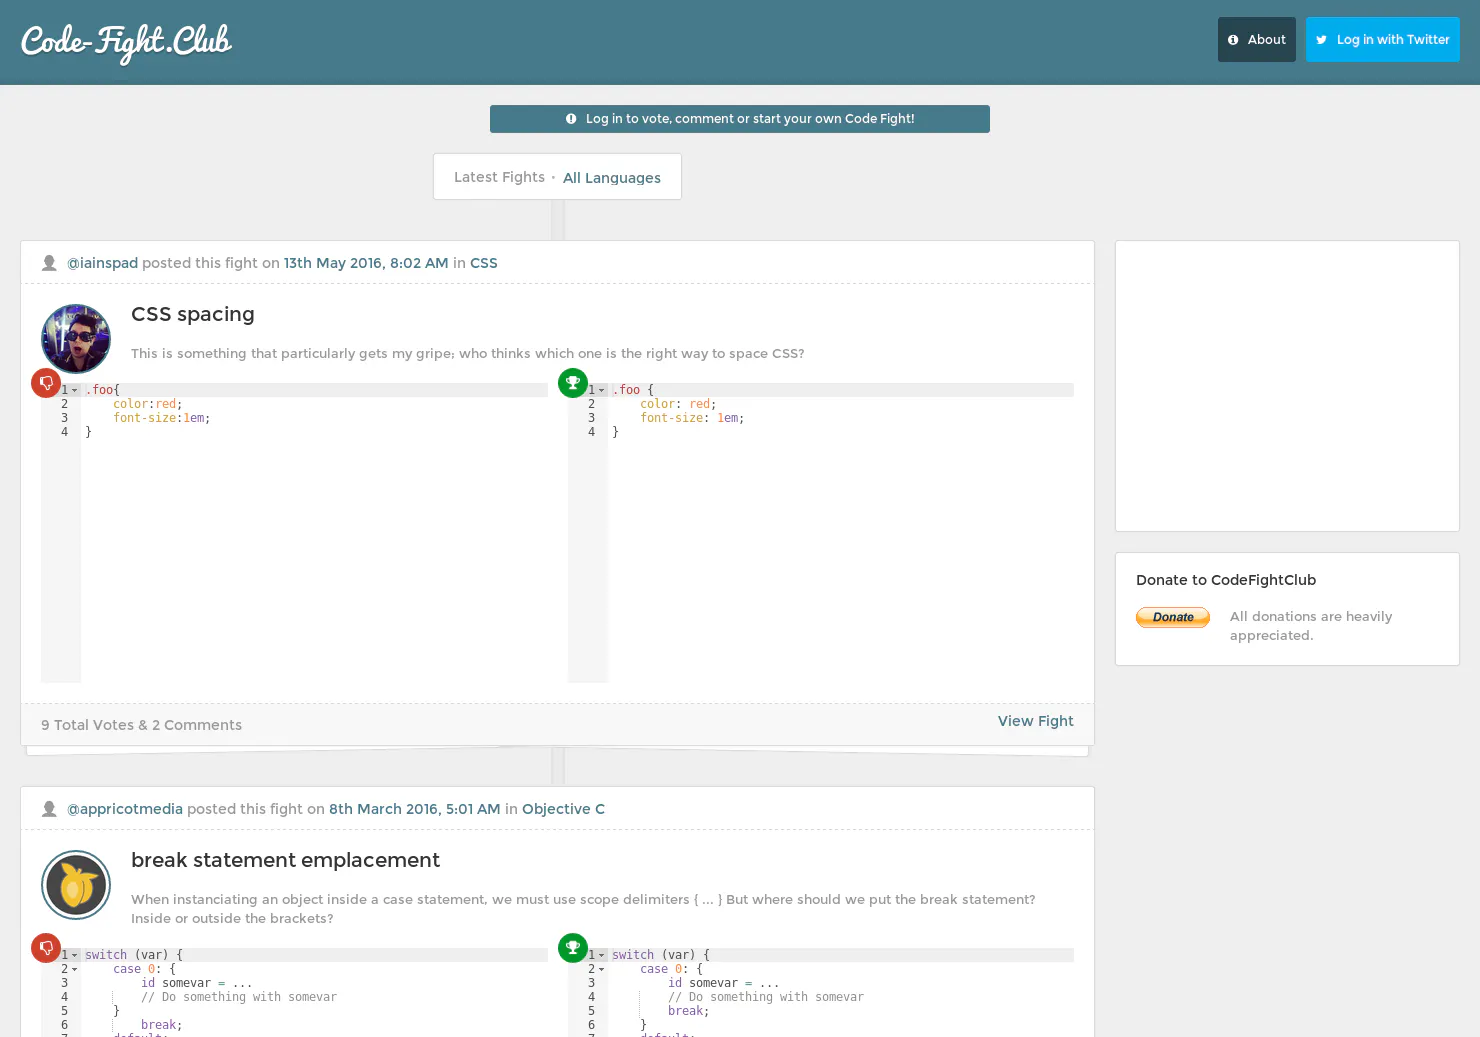Open the 13th May 2016 timestamp link

click(x=366, y=263)
